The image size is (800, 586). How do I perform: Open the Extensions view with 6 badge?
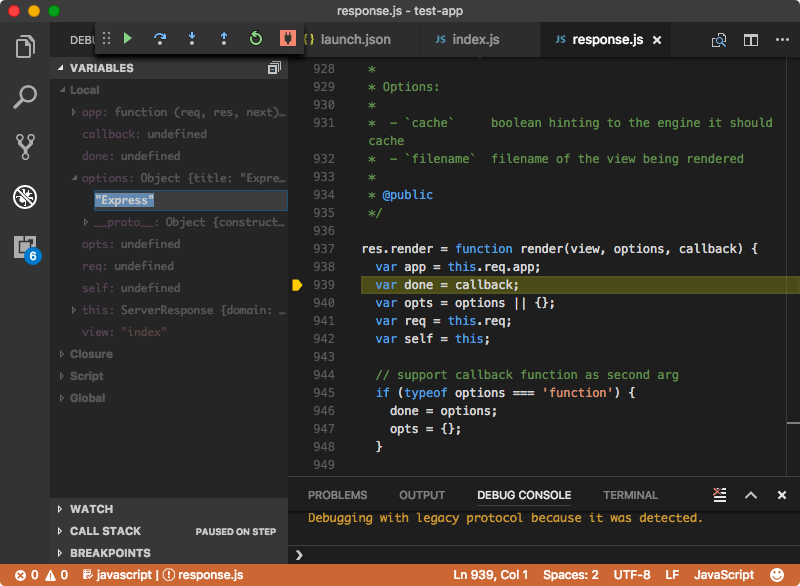[x=27, y=248]
